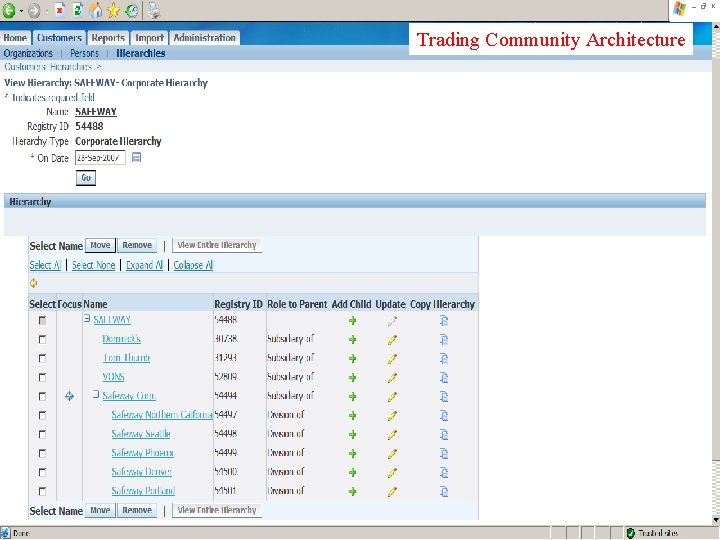Open browser Favorites star icon
The height and width of the screenshot is (540, 720).
pos(113,11)
